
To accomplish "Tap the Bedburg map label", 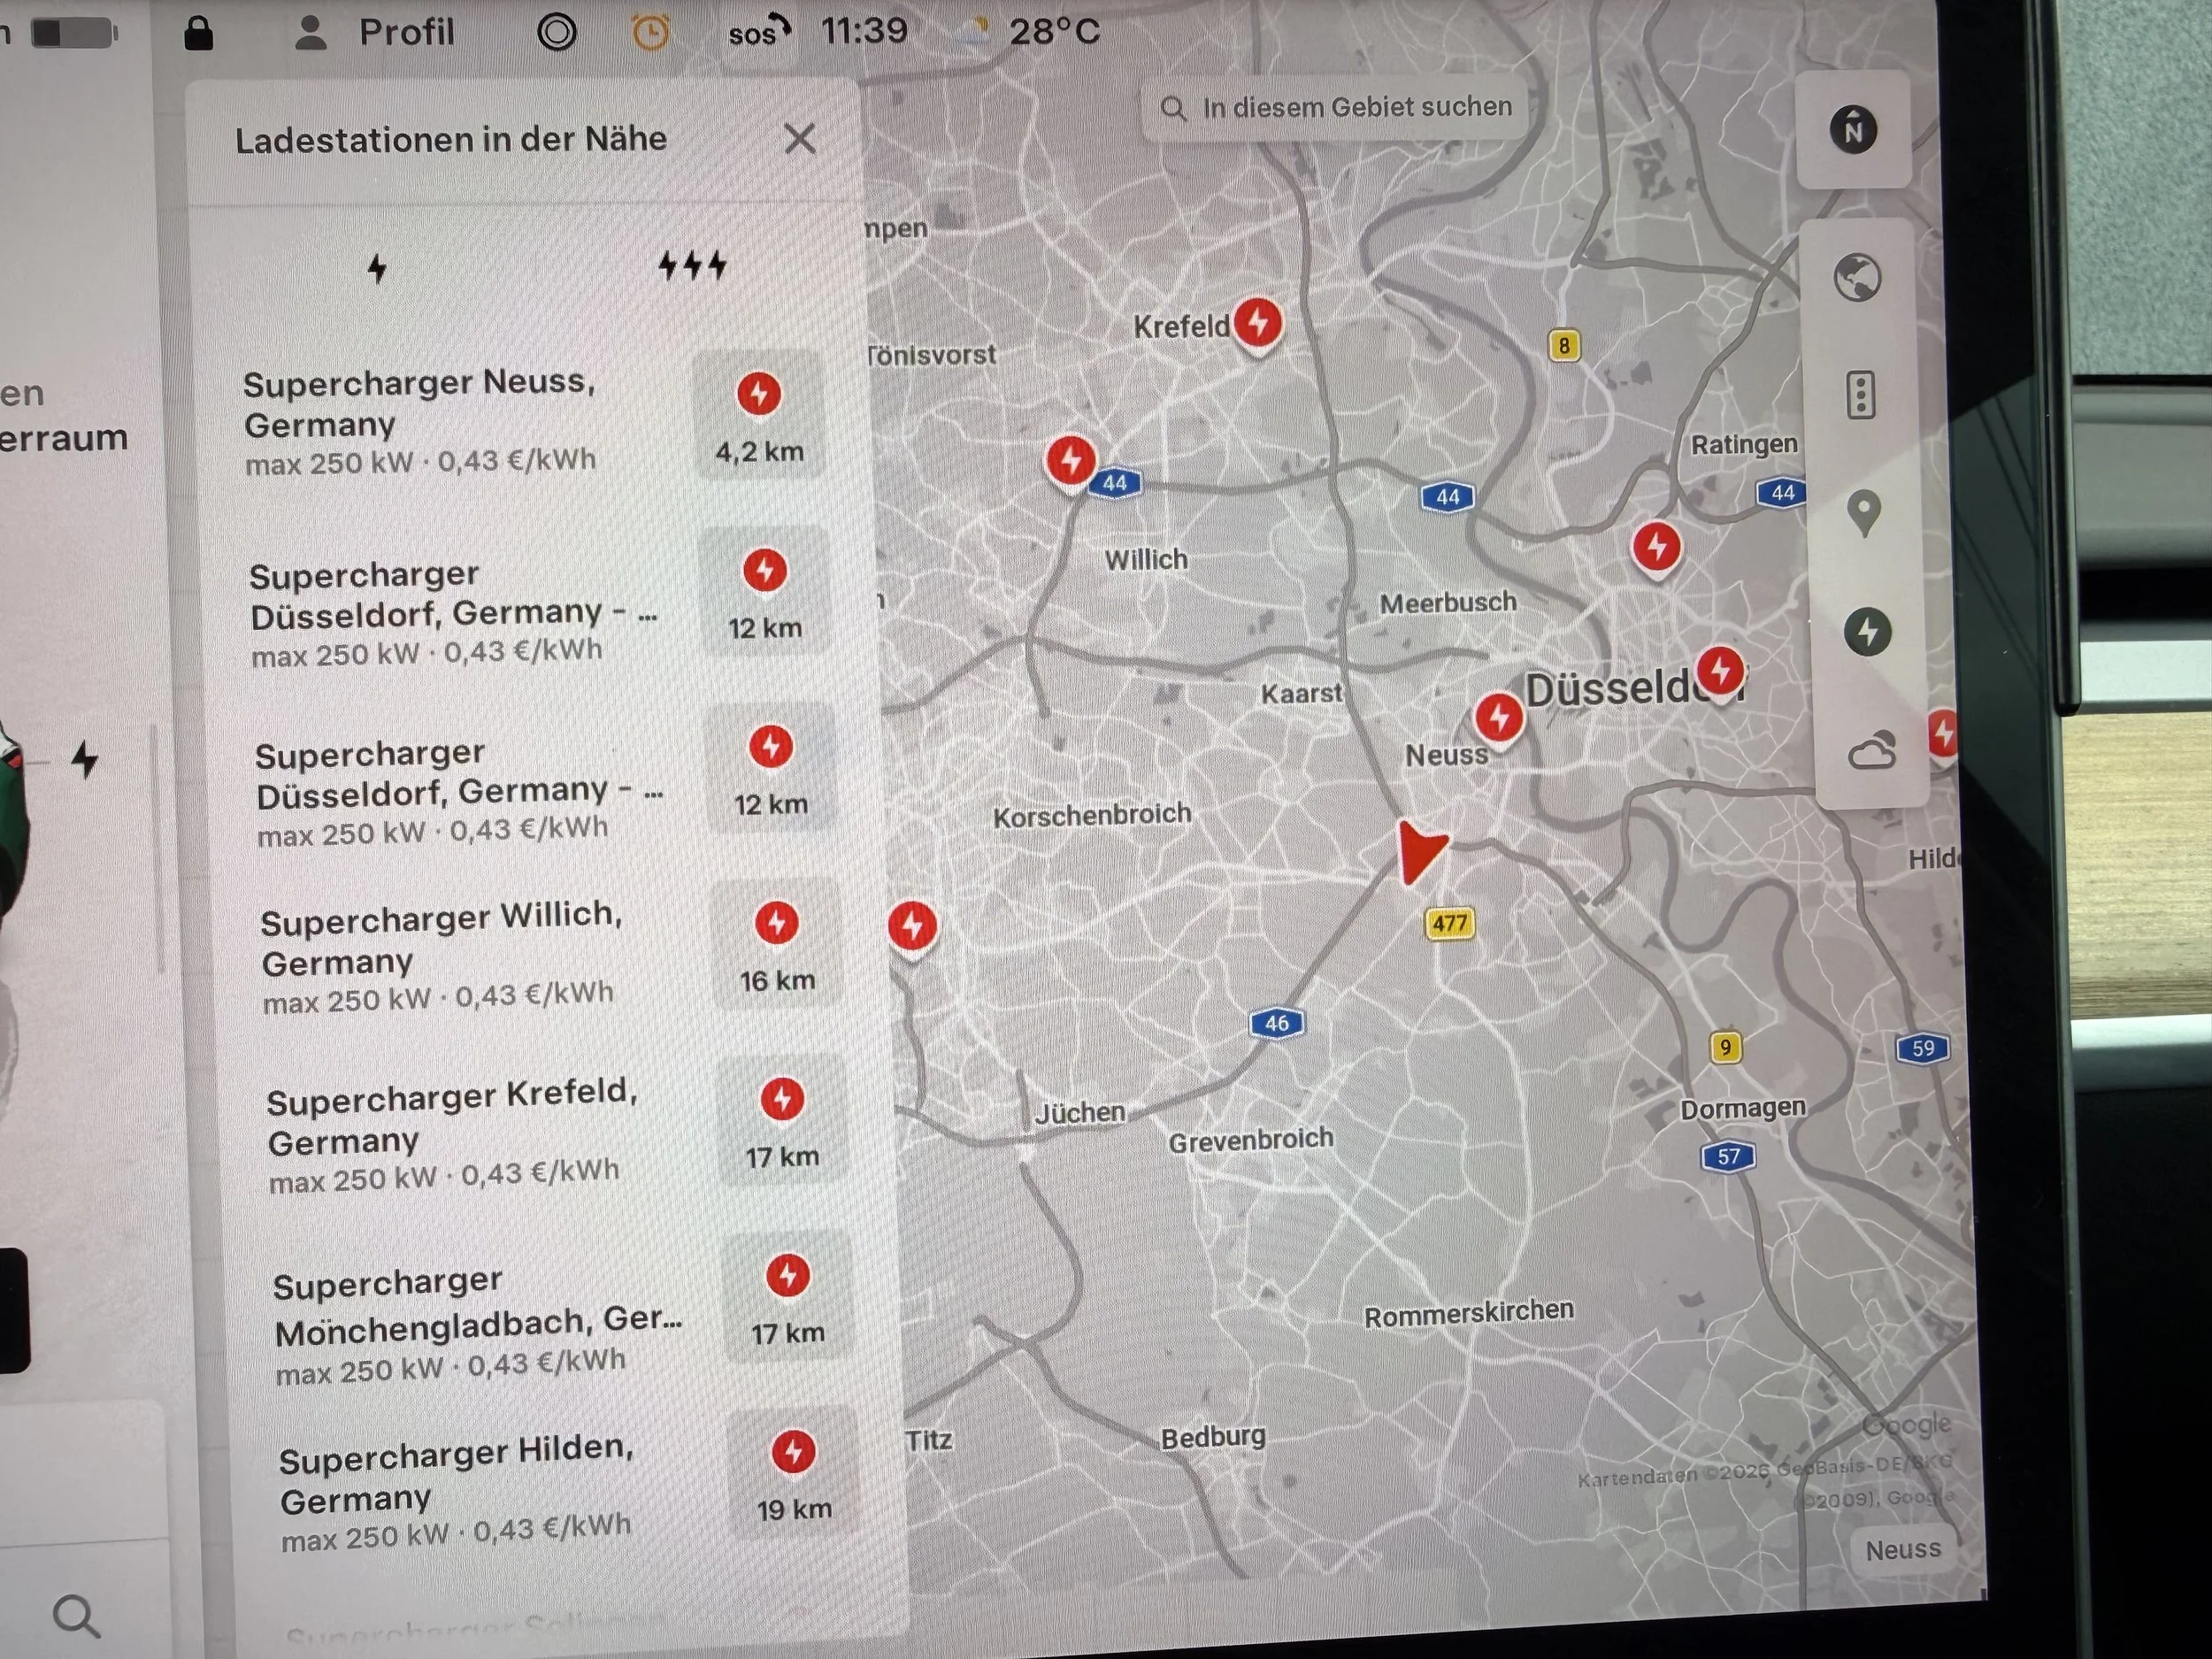I will point(1213,1438).
